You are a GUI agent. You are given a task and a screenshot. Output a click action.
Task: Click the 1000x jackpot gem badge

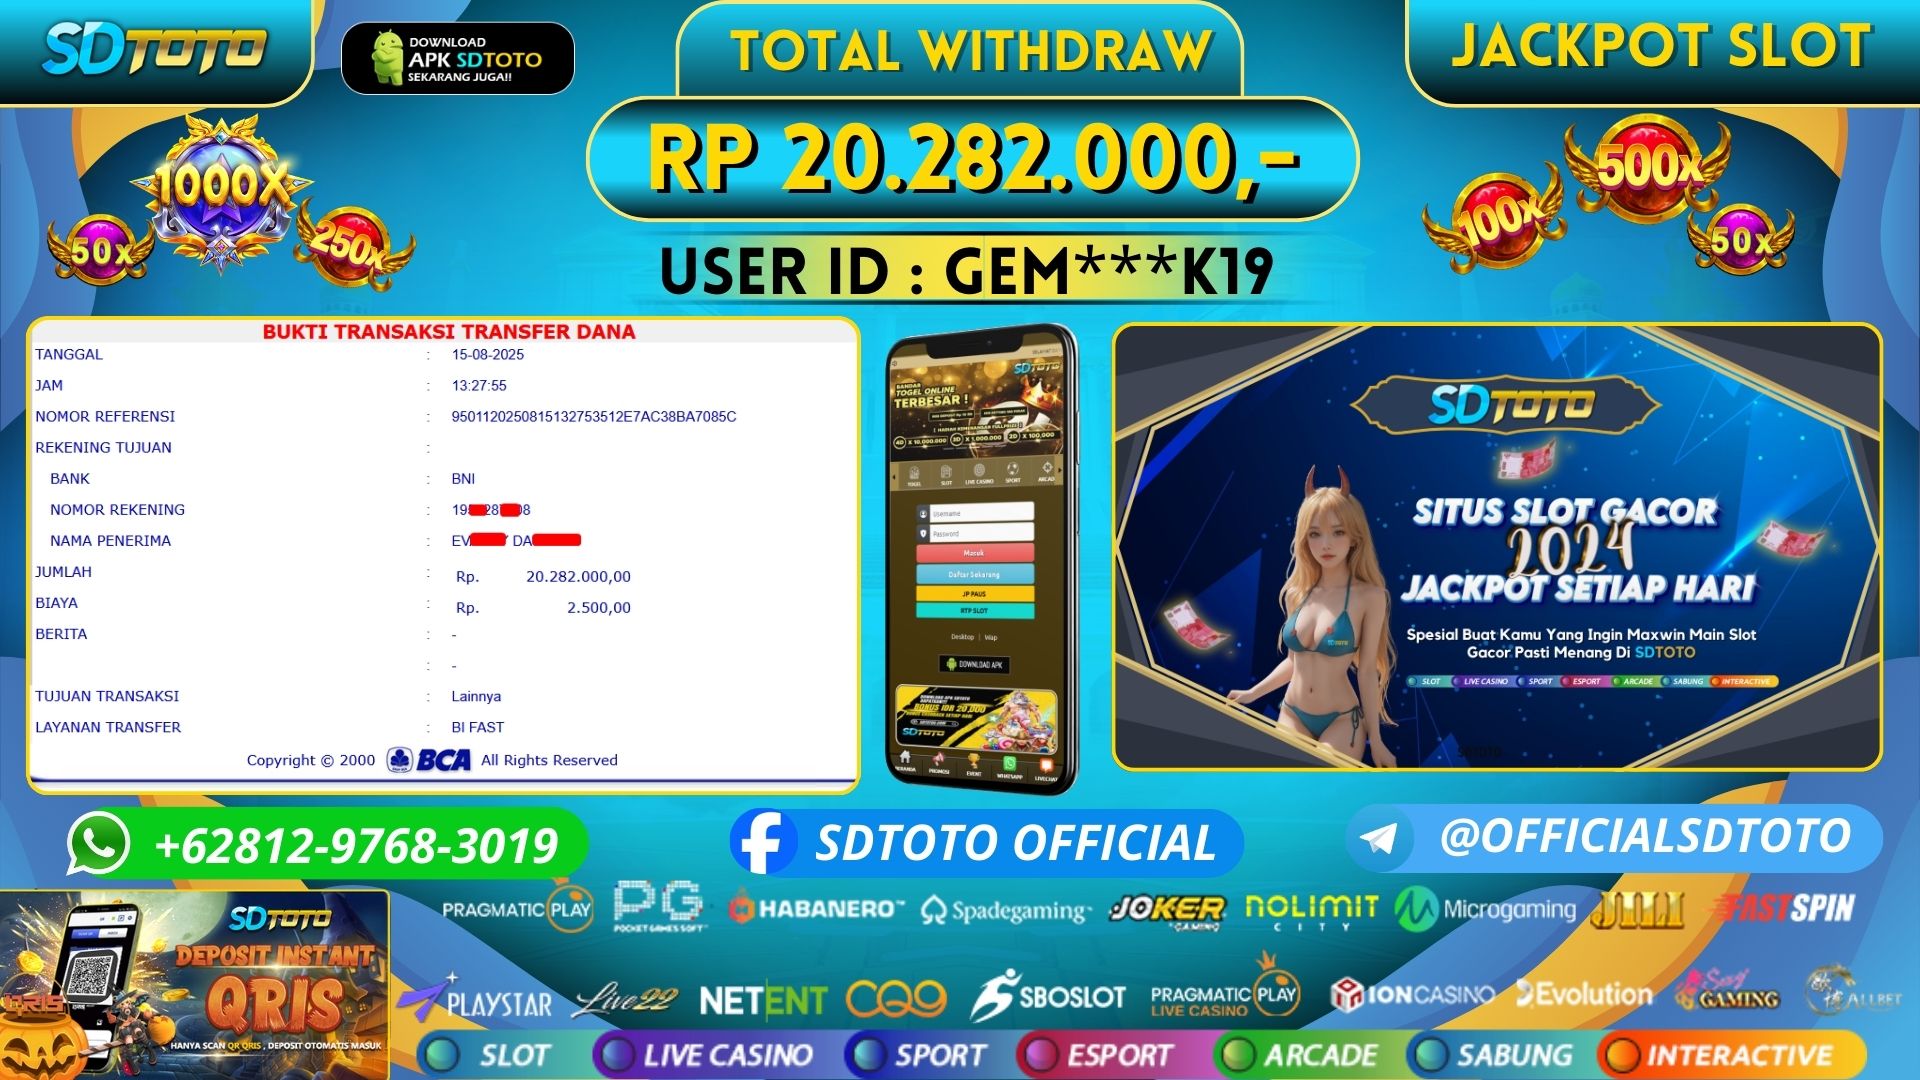[x=222, y=188]
